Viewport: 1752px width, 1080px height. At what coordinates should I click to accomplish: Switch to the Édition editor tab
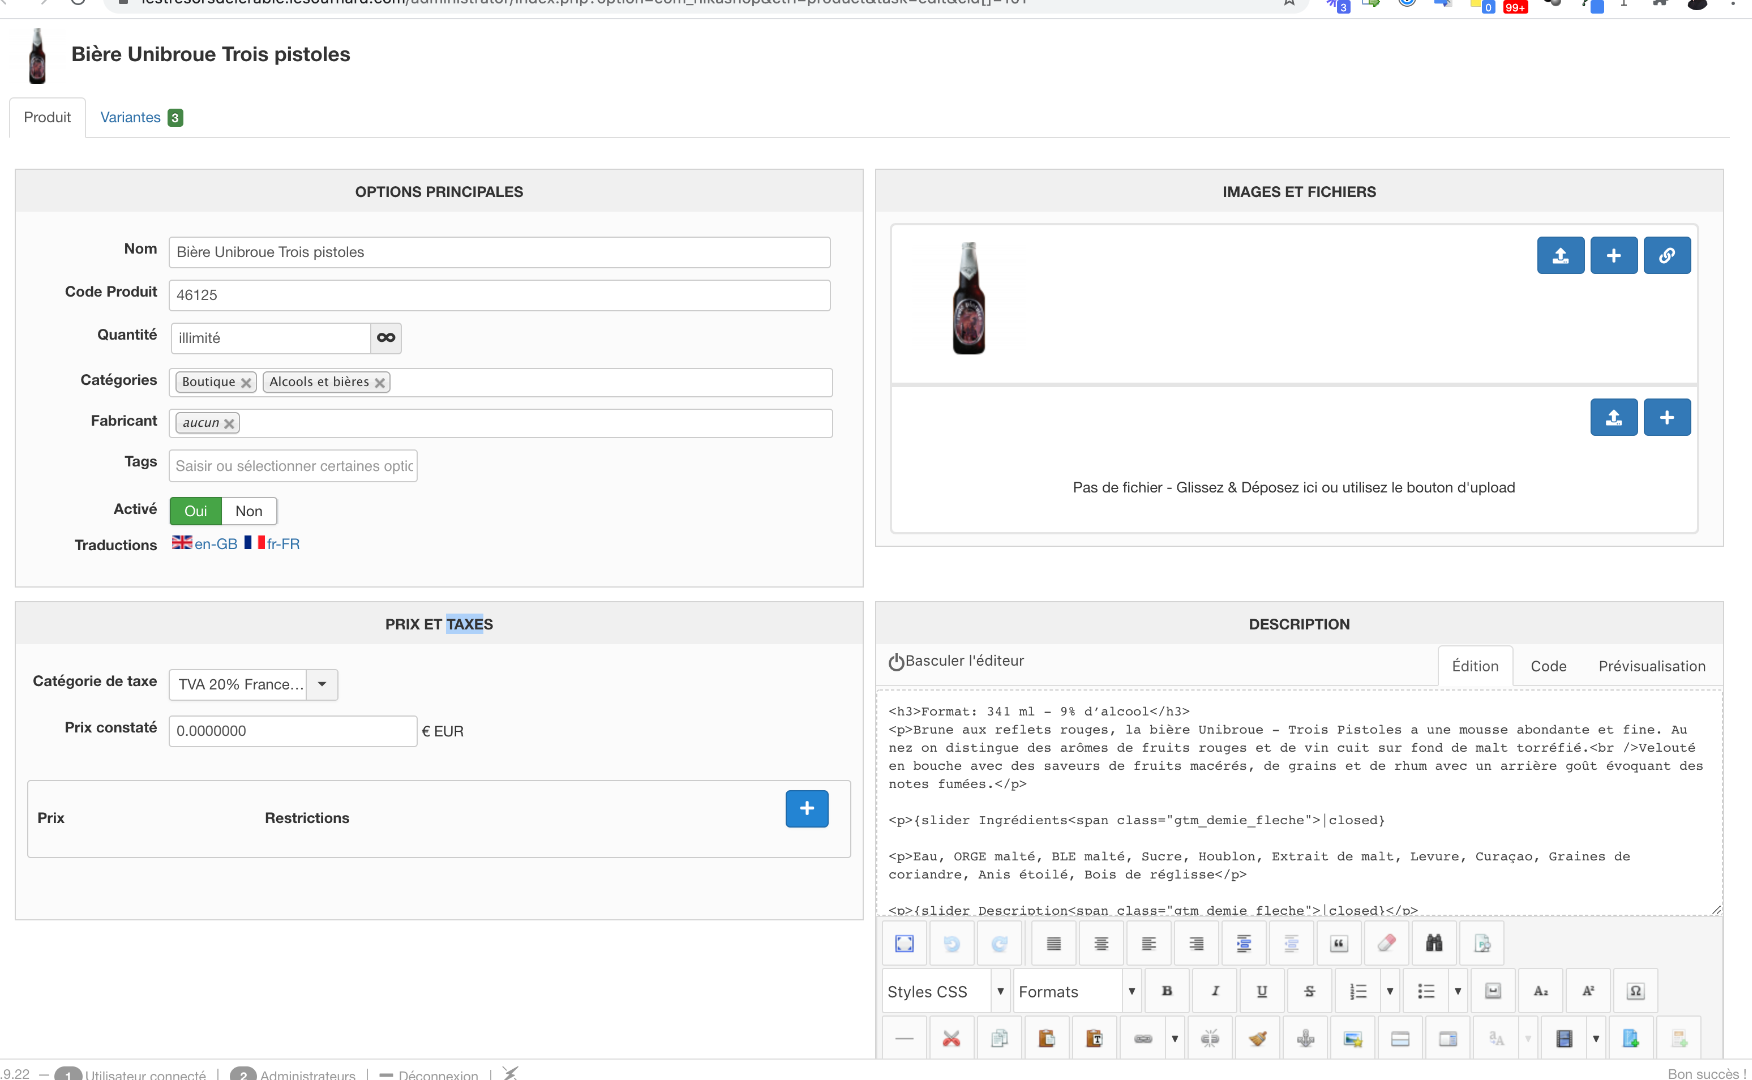1475,666
